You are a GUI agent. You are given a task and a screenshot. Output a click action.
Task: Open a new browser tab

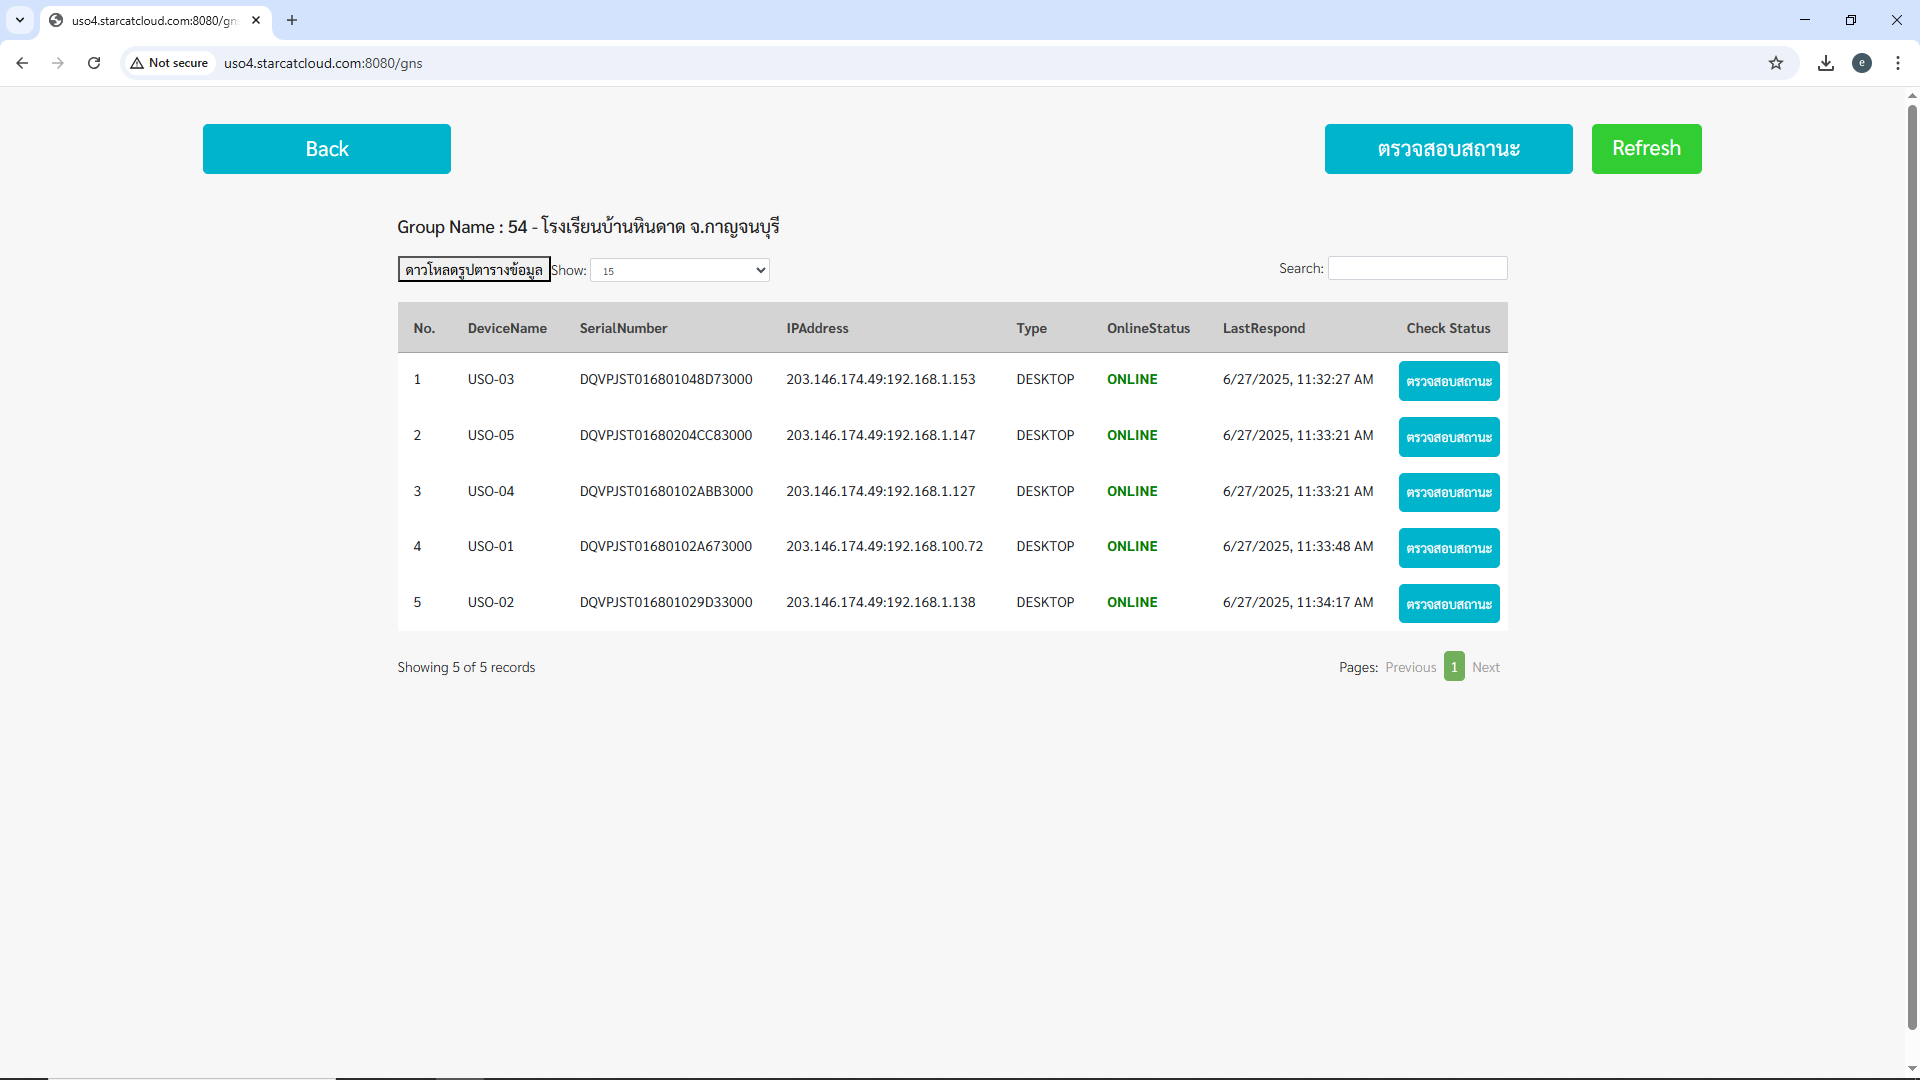tap(292, 20)
